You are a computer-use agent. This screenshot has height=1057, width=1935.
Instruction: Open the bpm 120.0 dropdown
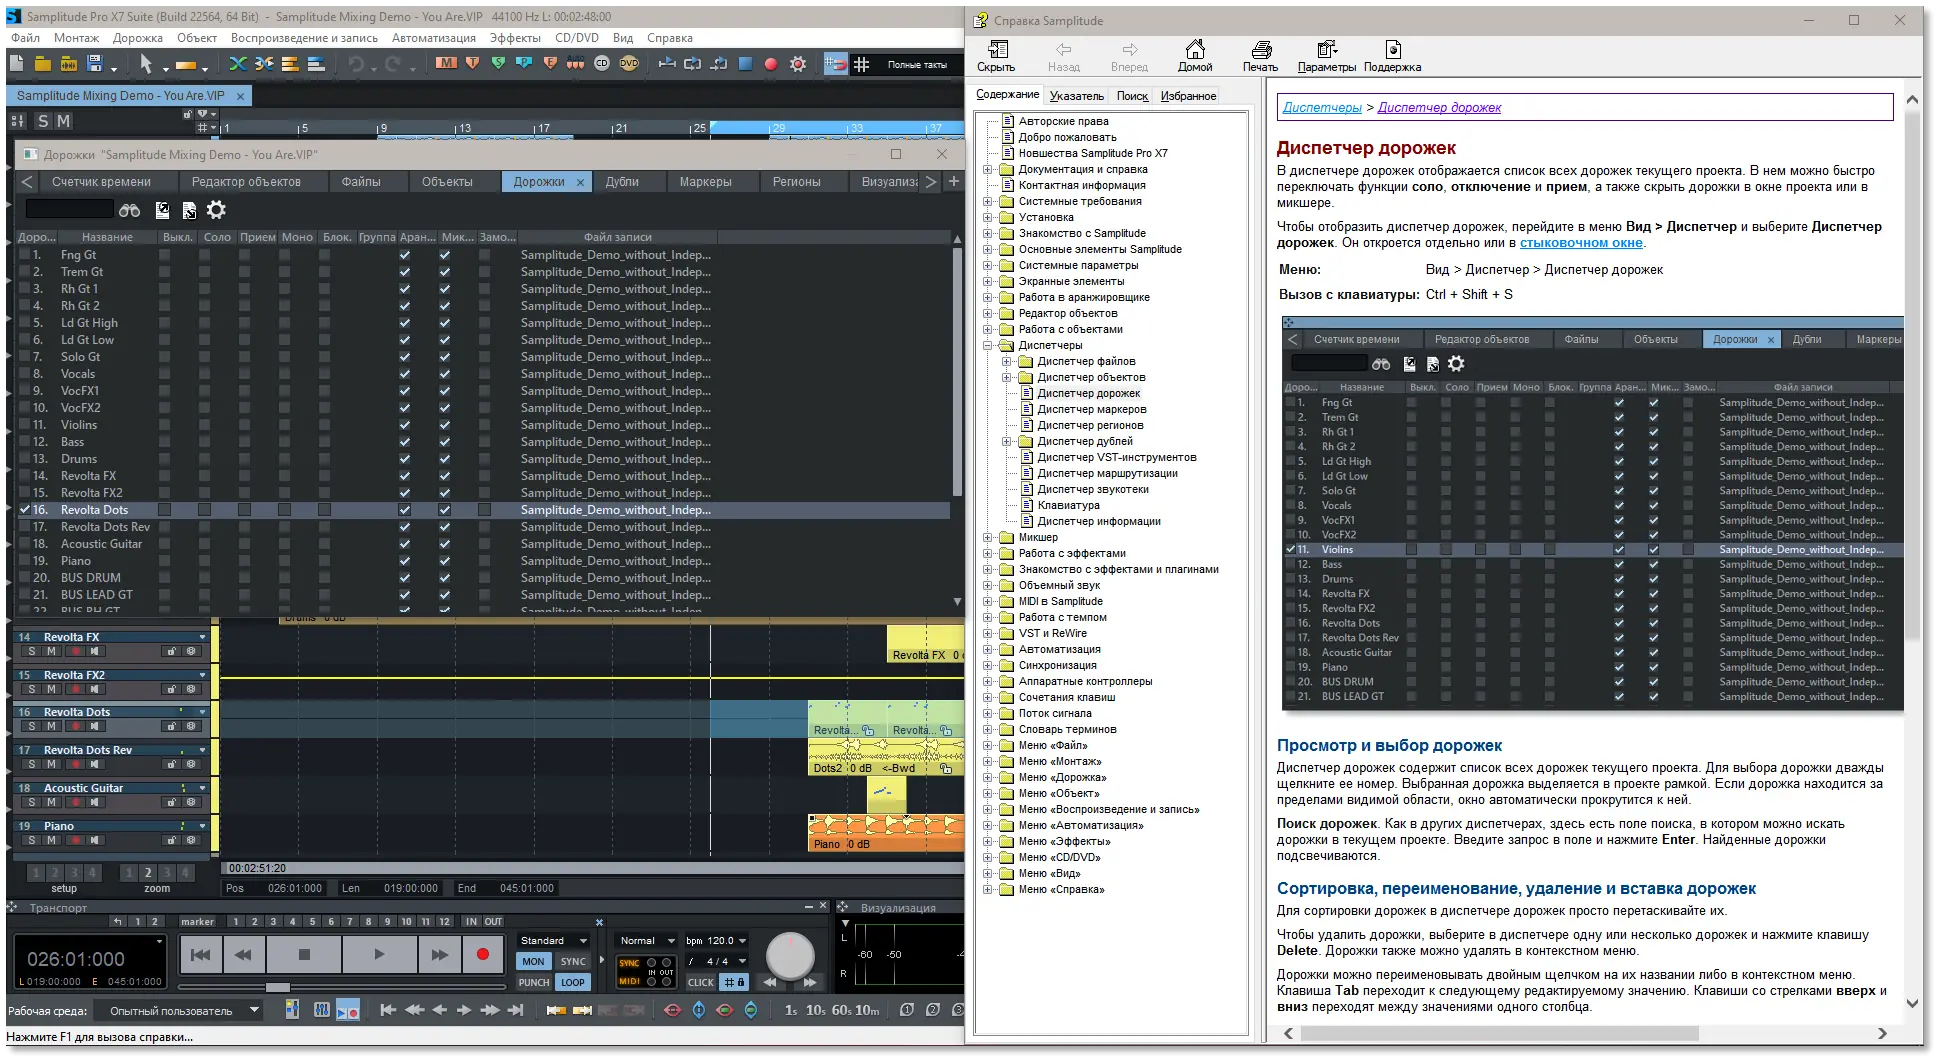pos(741,941)
